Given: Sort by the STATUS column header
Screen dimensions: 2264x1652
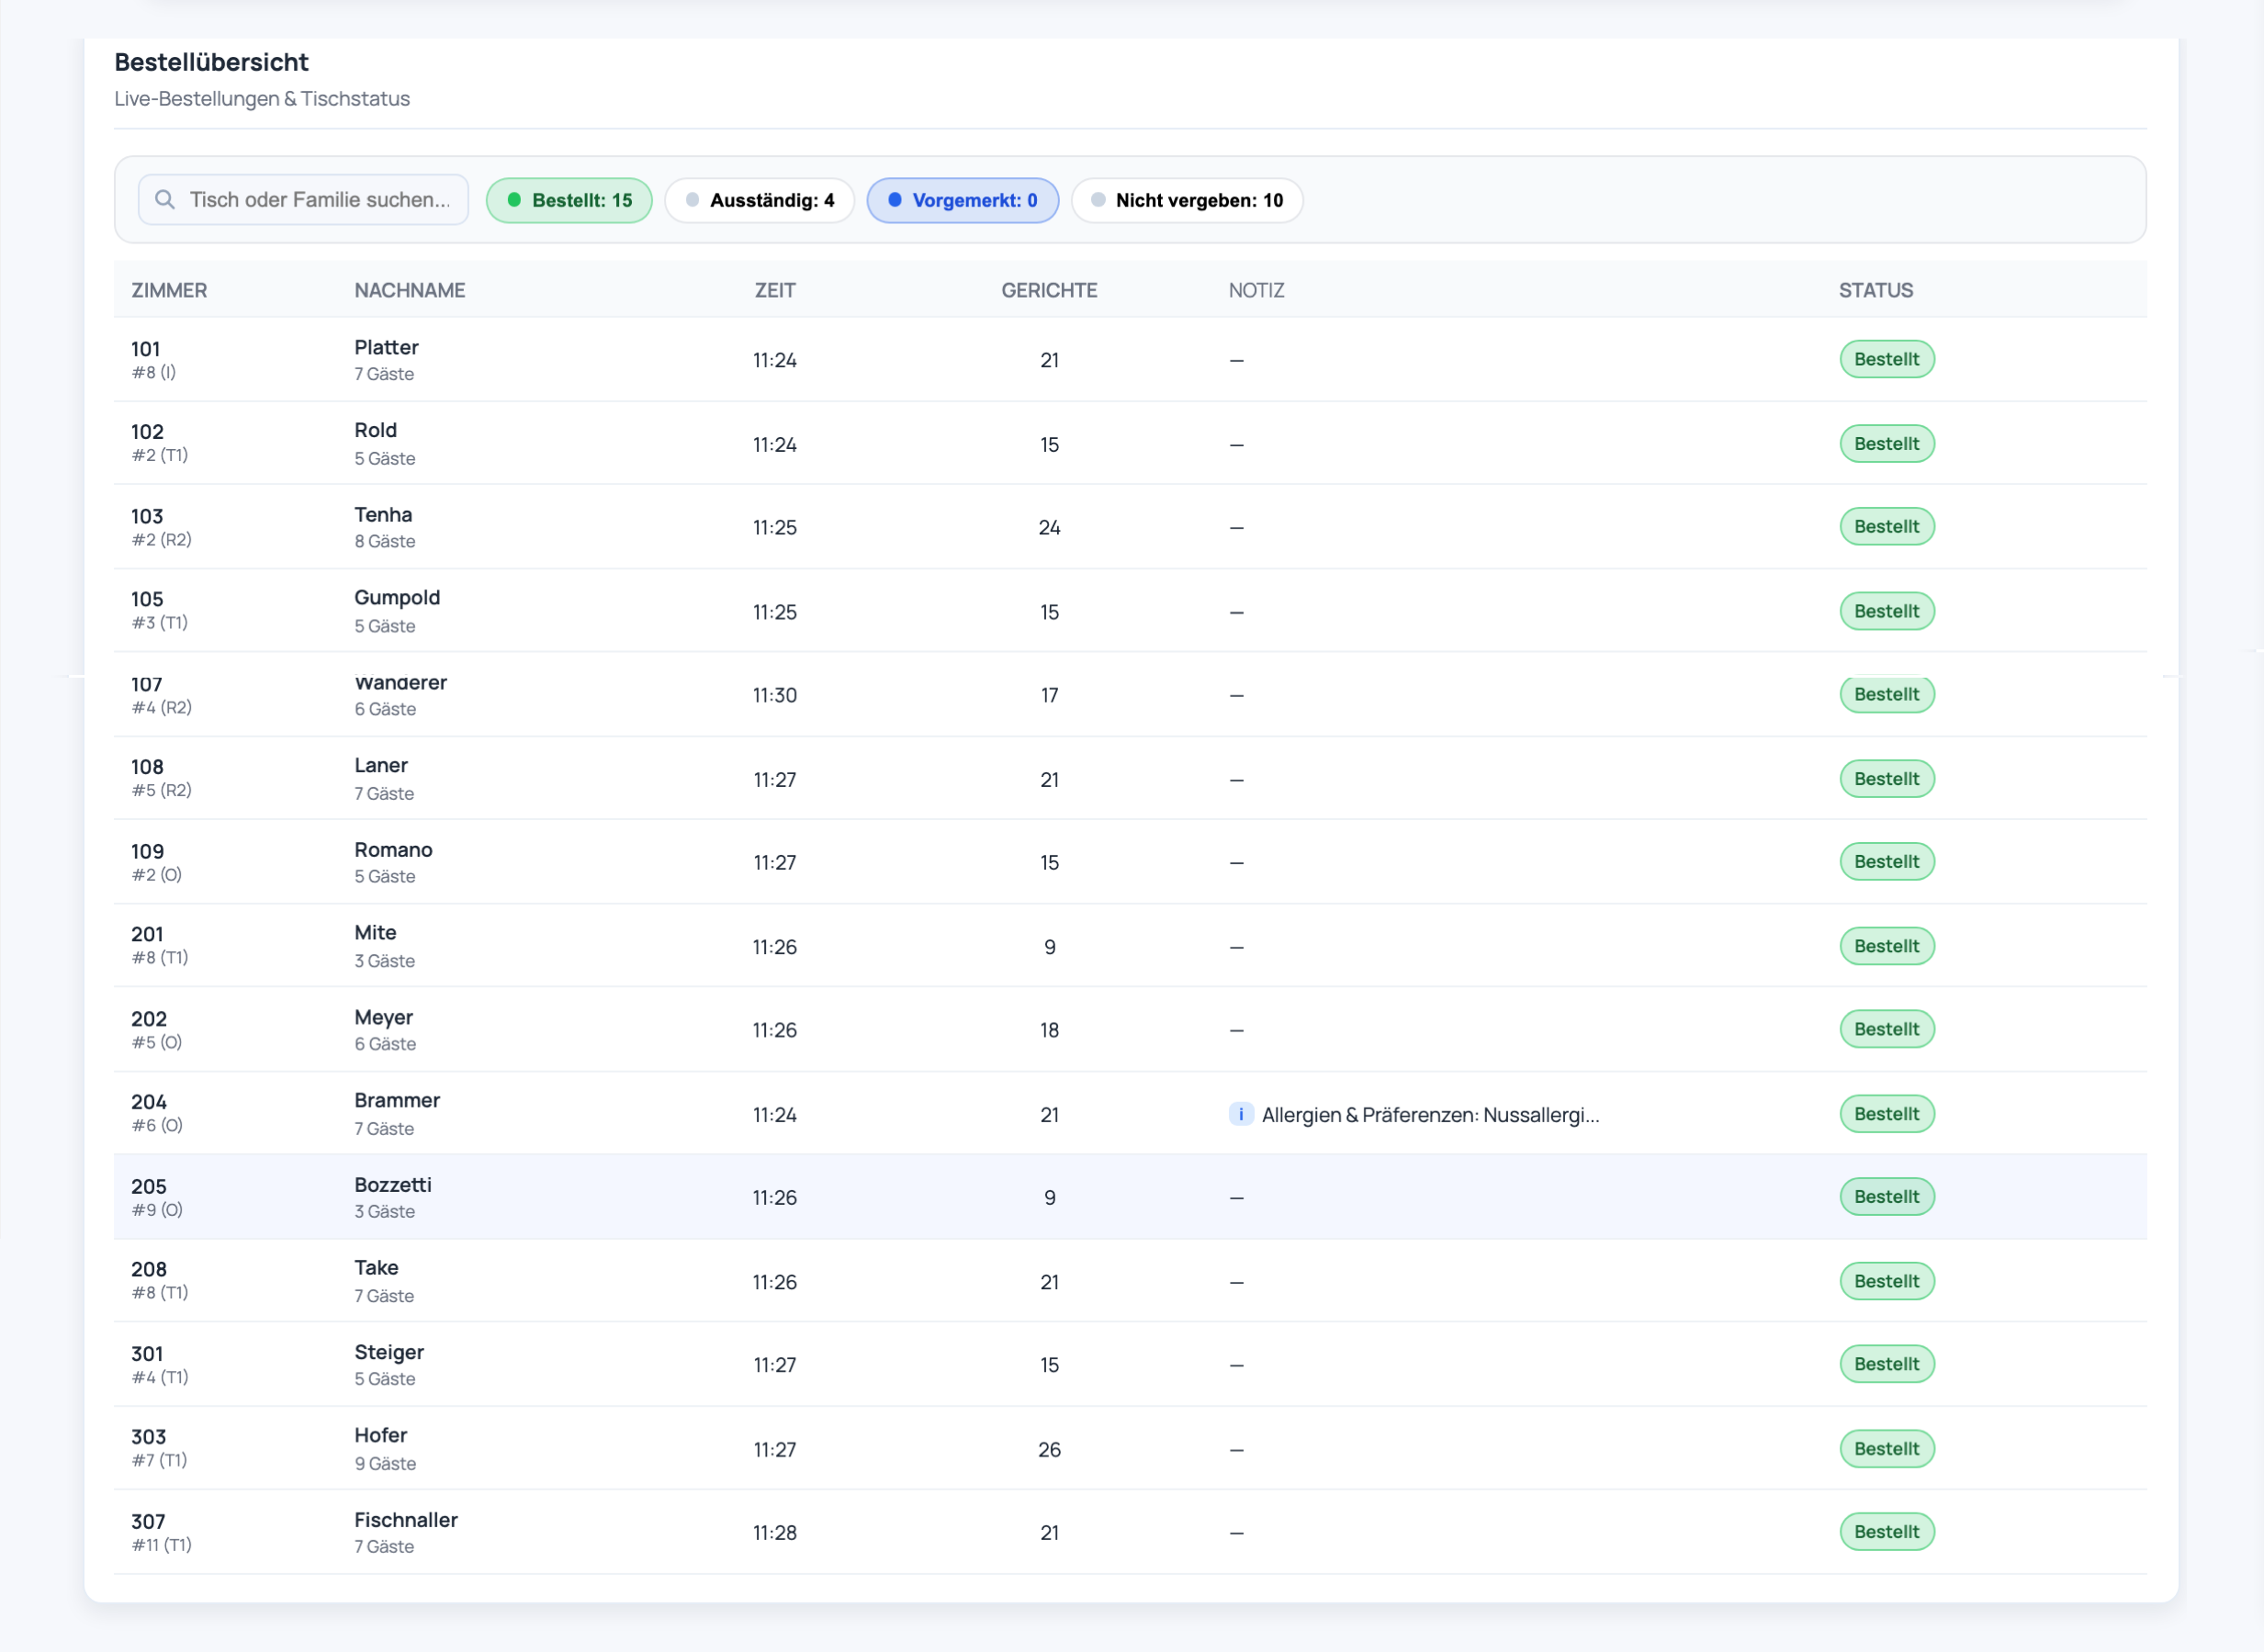Looking at the screenshot, I should (1875, 290).
